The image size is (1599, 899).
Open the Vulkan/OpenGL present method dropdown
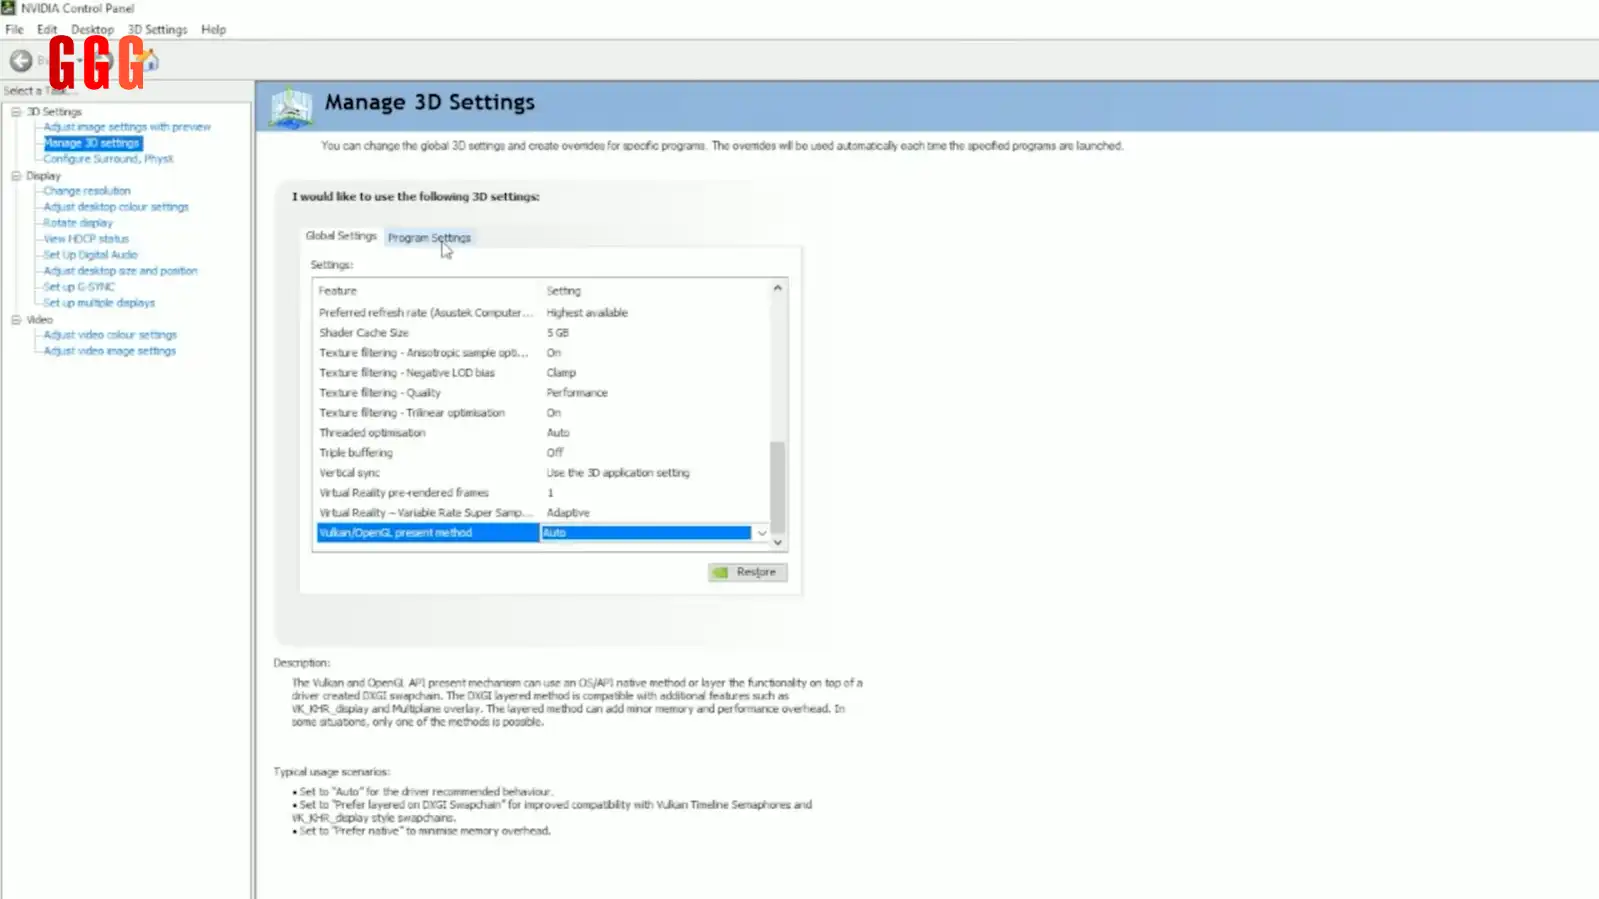tap(762, 533)
